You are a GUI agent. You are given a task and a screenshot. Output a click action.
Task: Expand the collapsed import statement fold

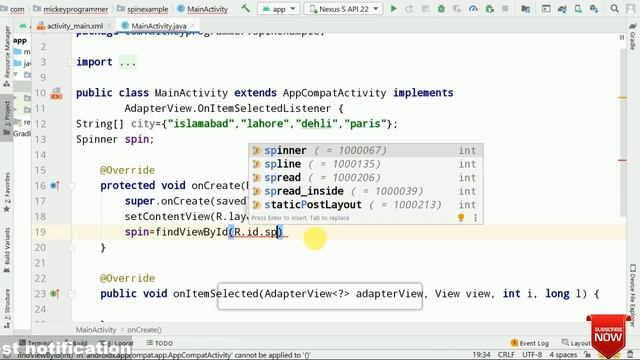tap(127, 62)
